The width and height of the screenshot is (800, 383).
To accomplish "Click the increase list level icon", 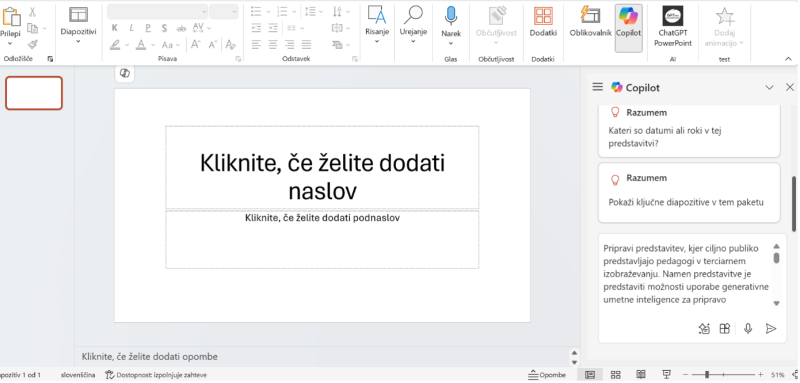I will pos(273,28).
